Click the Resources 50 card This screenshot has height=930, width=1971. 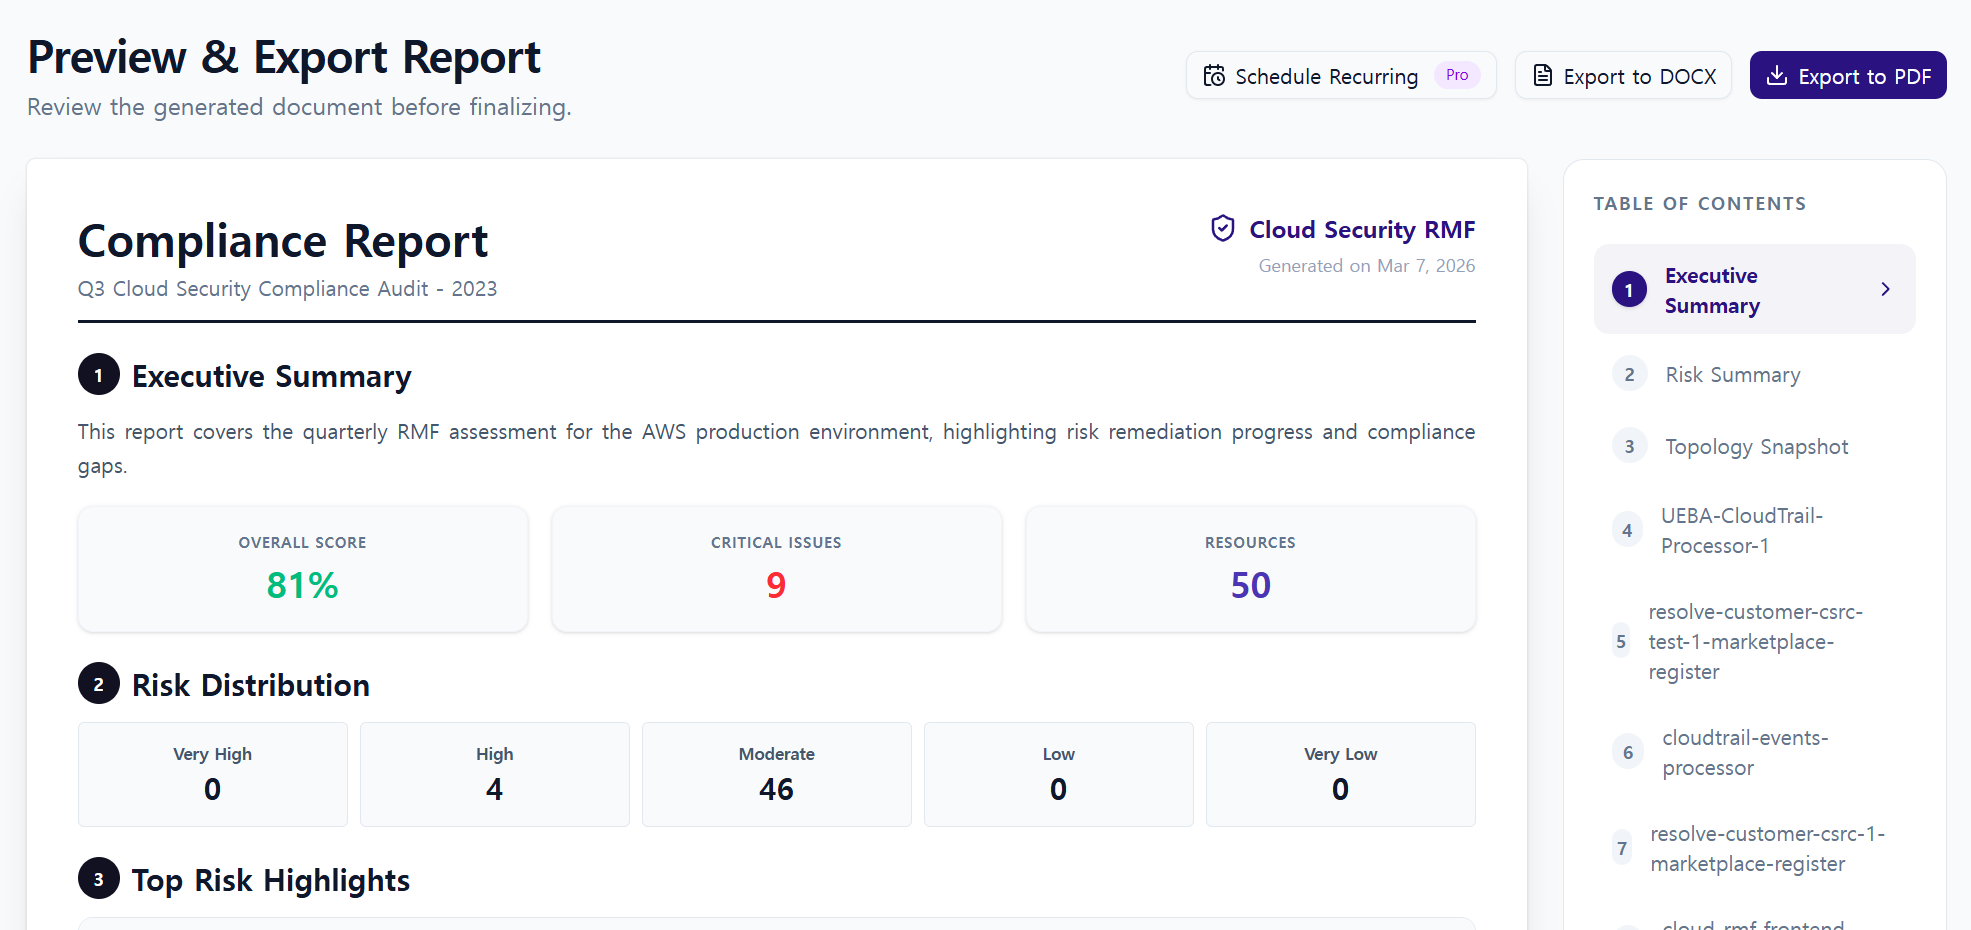coord(1251,569)
